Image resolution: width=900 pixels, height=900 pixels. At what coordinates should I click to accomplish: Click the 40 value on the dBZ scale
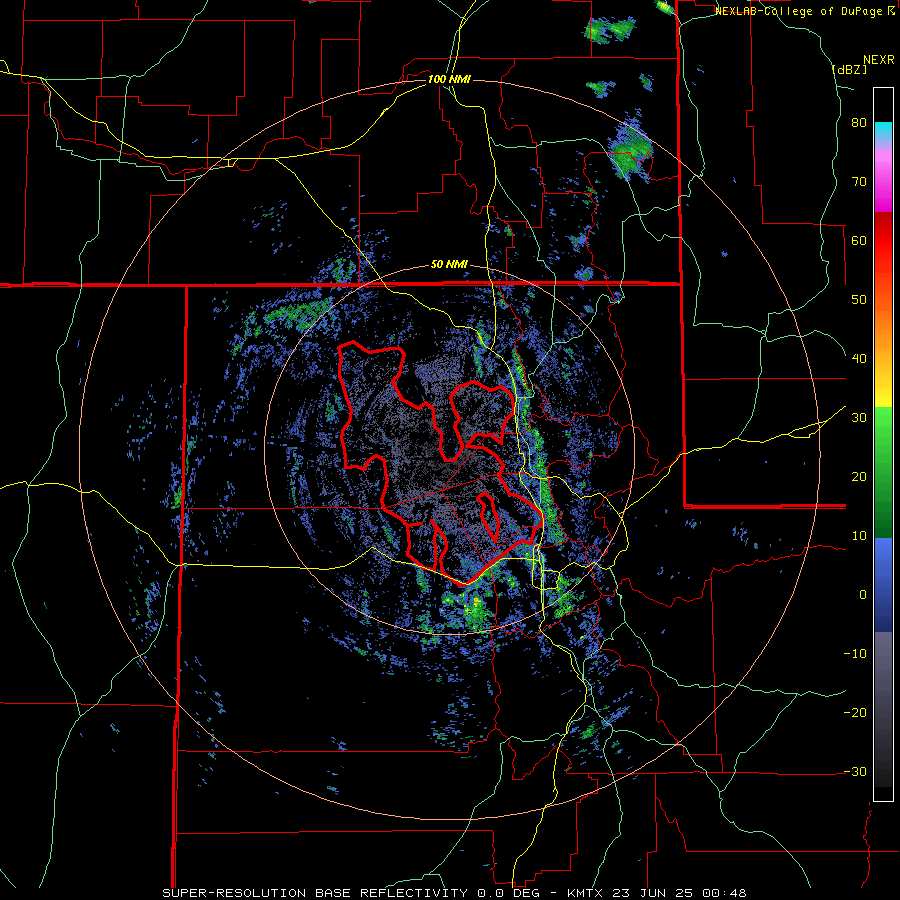(x=859, y=359)
